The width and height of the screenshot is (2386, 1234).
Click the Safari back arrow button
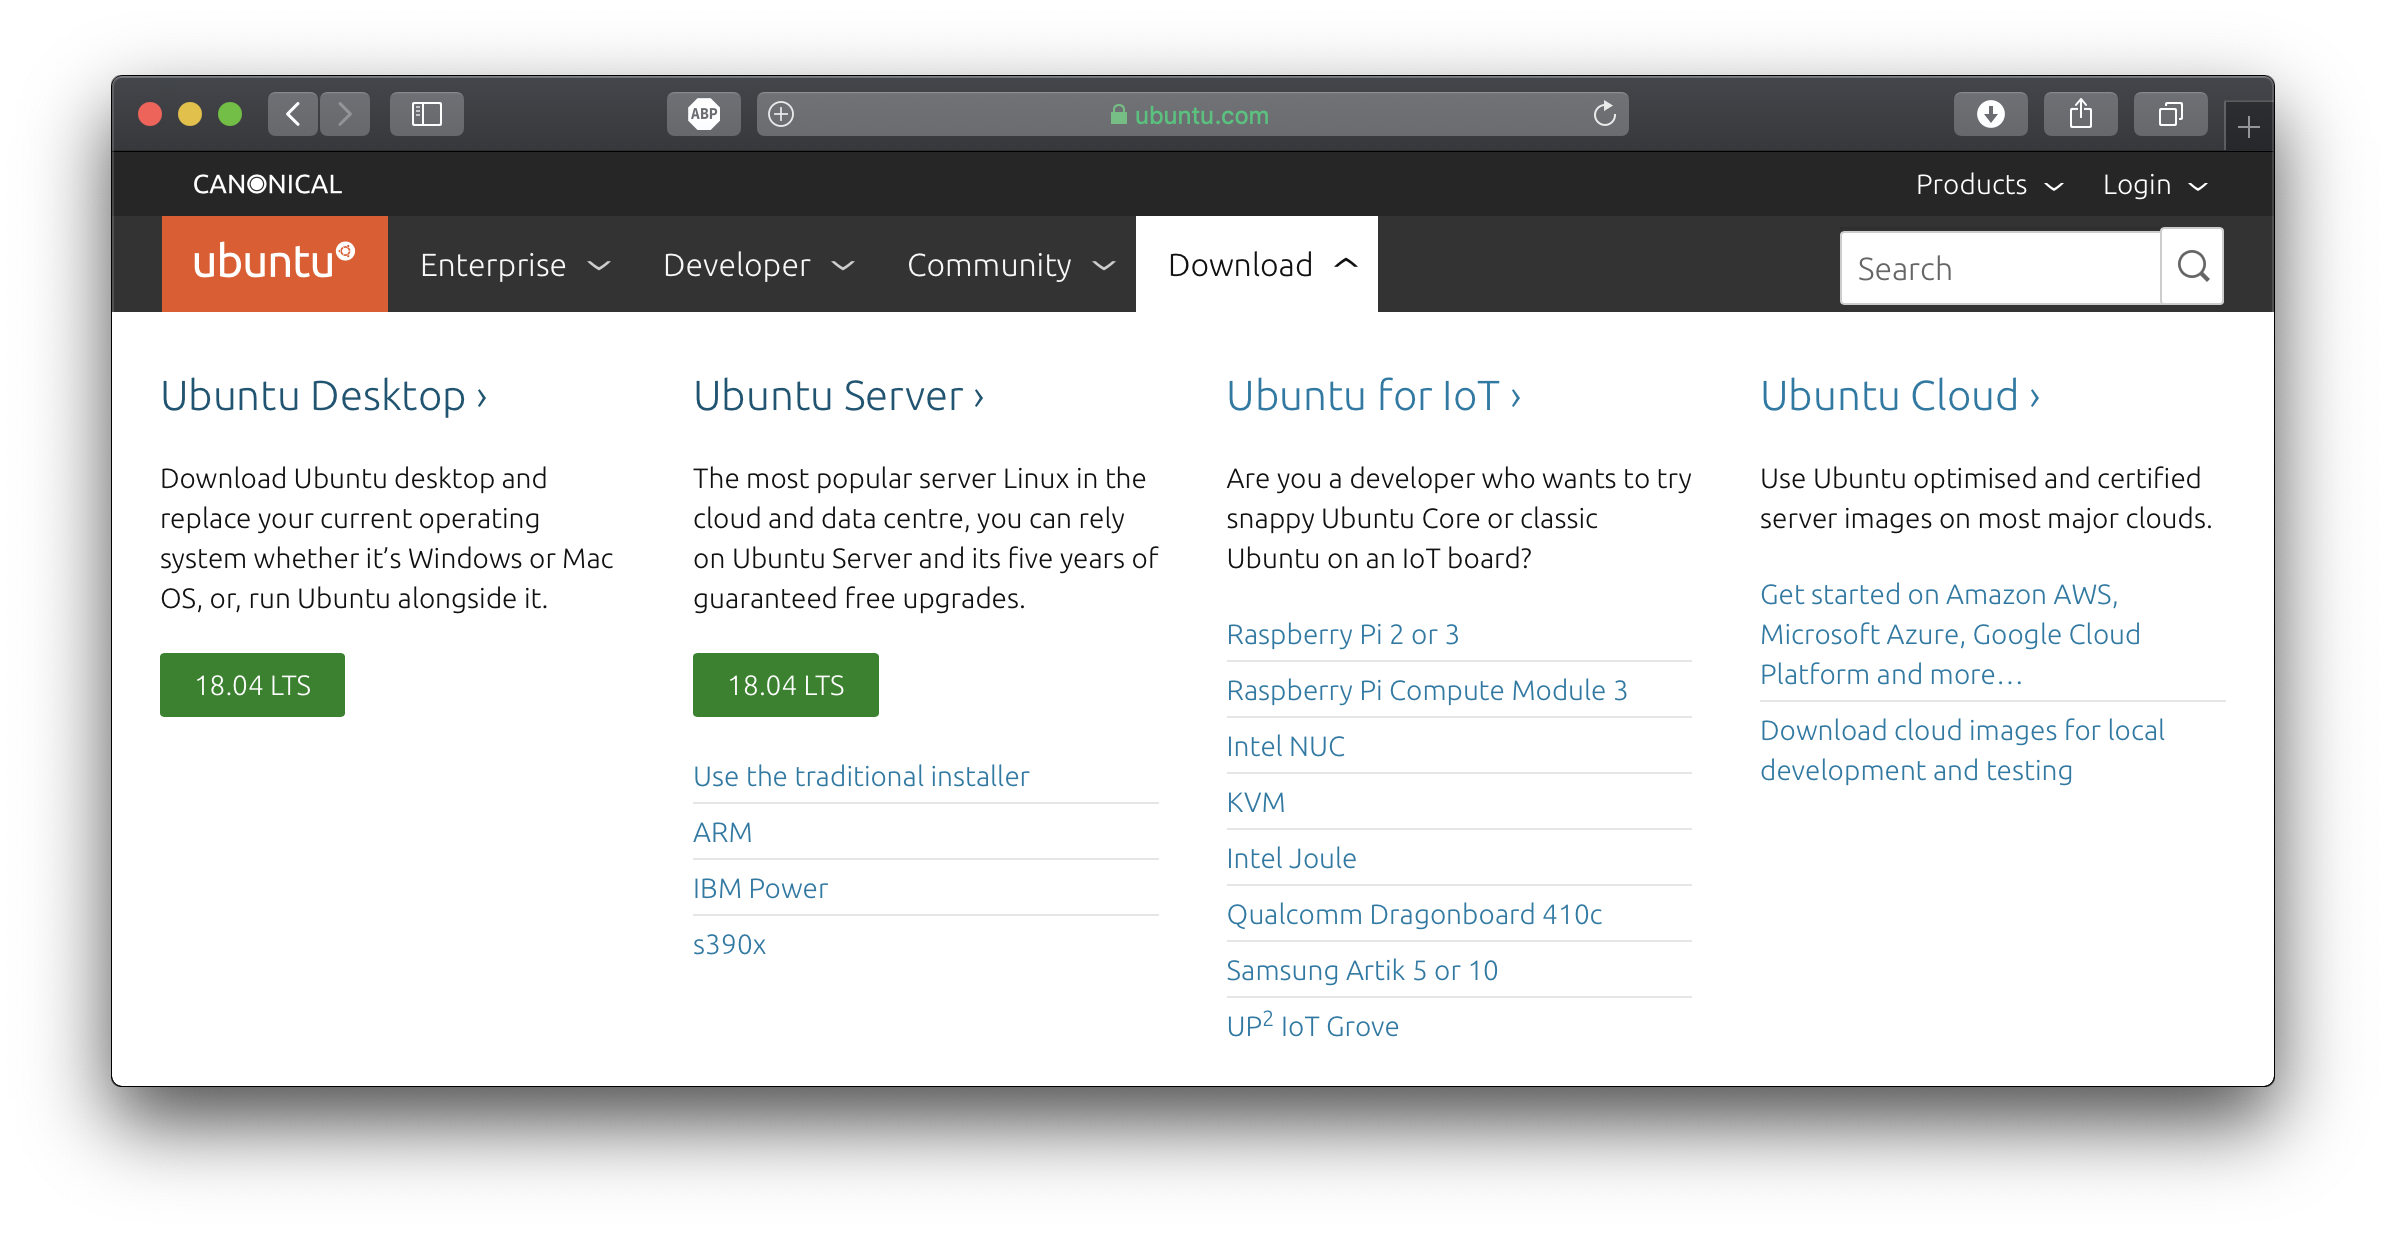[x=293, y=114]
